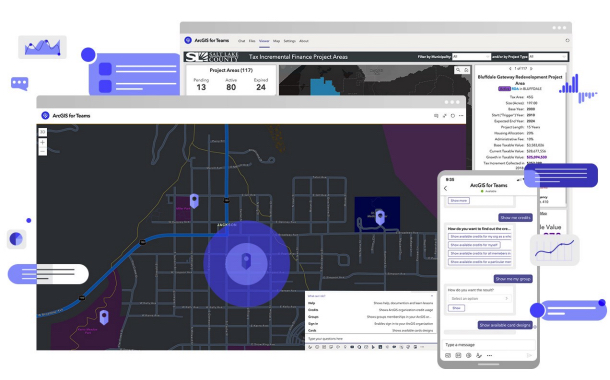The width and height of the screenshot is (610, 380).
Task: Click the 'Show me credits' chat message
Action: point(515,218)
